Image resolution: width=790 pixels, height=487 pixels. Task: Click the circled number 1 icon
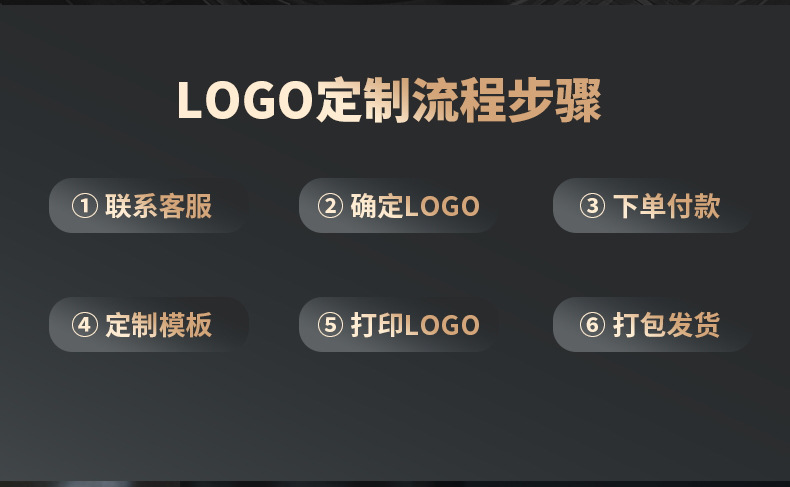85,205
